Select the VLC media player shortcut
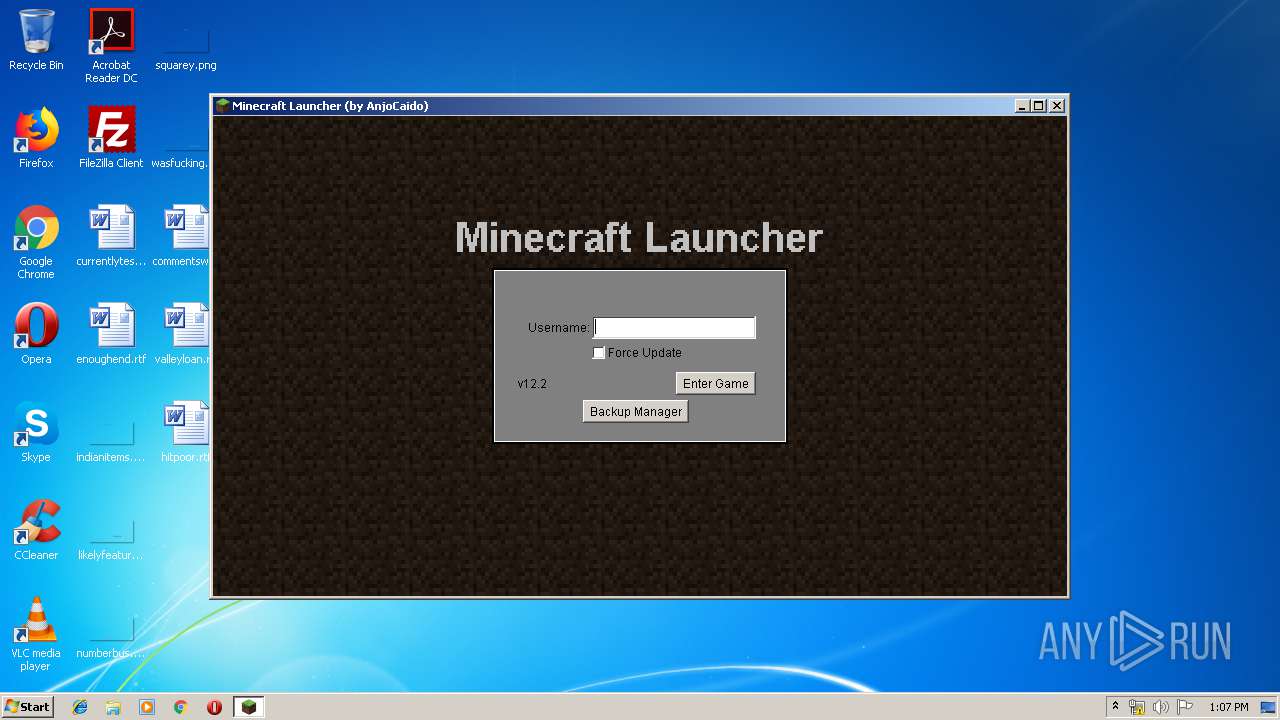Viewport: 1280px width, 720px height. (x=36, y=634)
